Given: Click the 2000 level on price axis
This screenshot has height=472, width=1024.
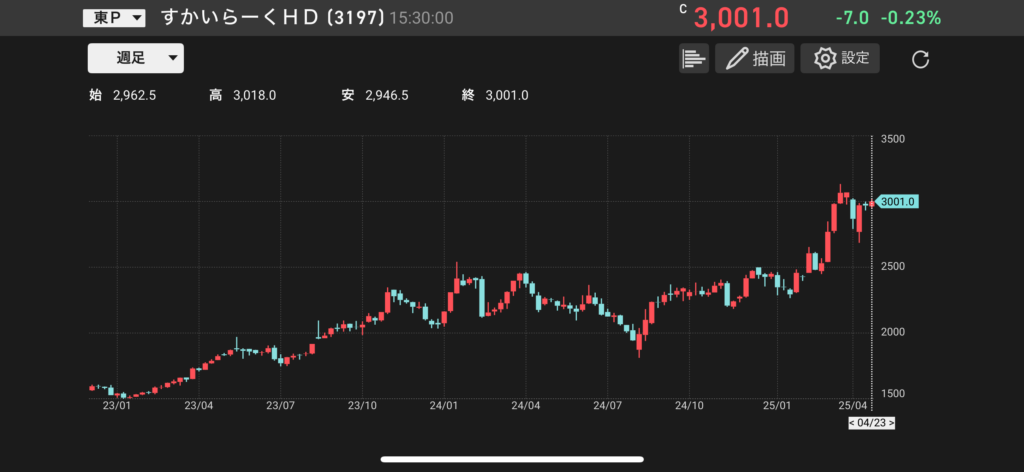Looking at the screenshot, I should pos(895,332).
